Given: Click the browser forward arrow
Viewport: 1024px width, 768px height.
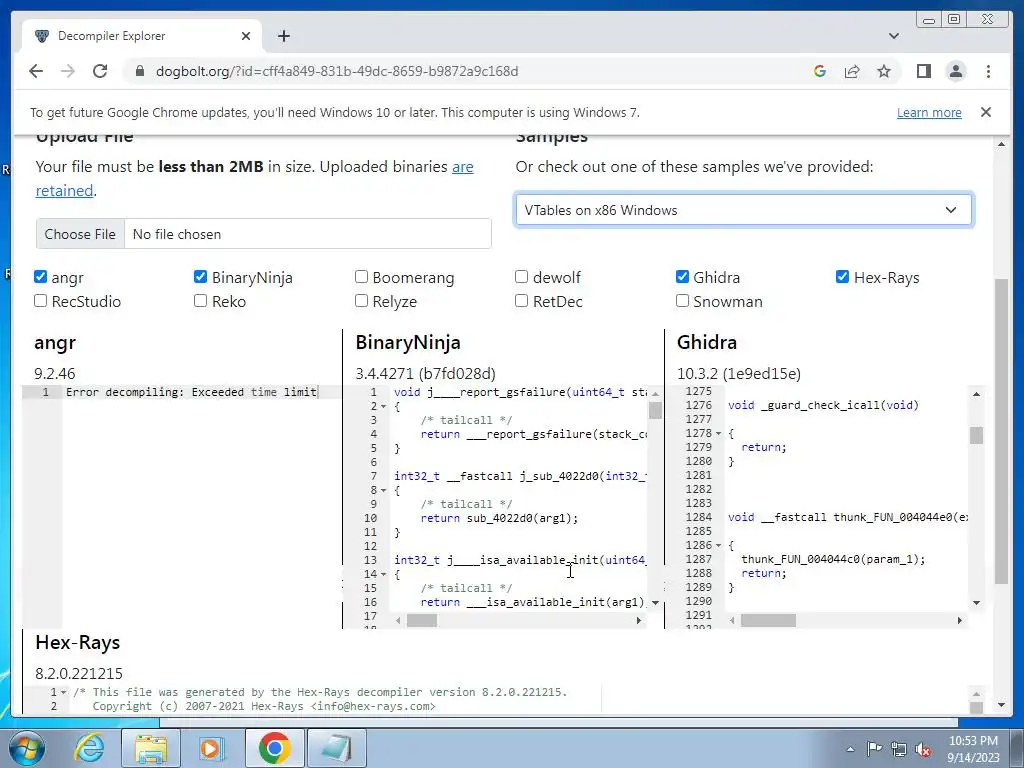Looking at the screenshot, I should 68,71.
